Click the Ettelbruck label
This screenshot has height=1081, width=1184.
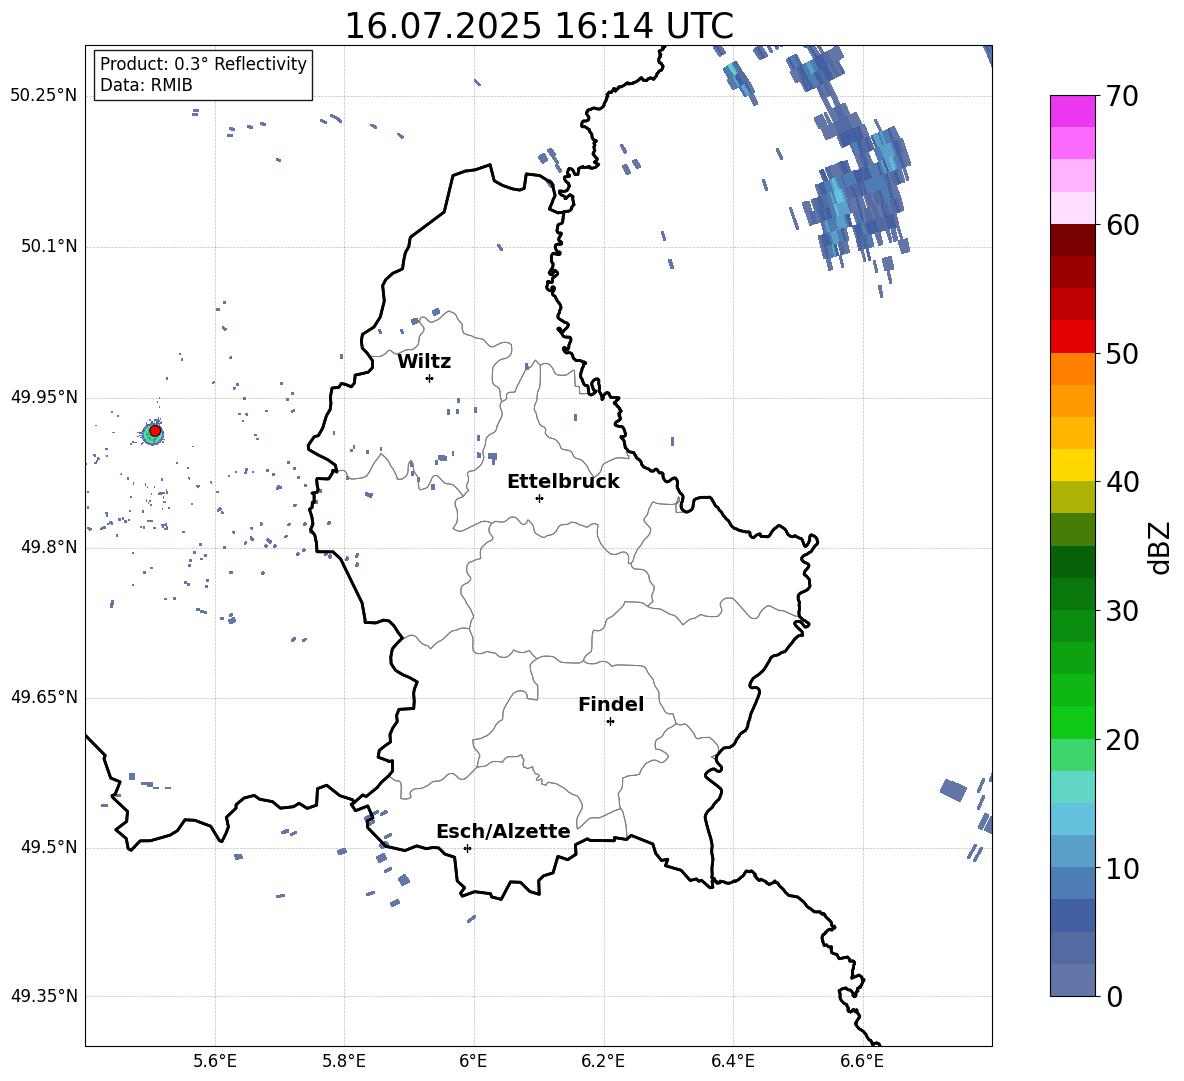(563, 482)
